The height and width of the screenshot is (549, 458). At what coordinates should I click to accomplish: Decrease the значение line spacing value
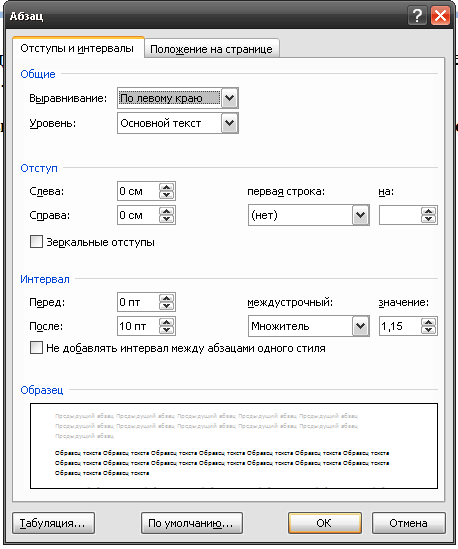429,330
